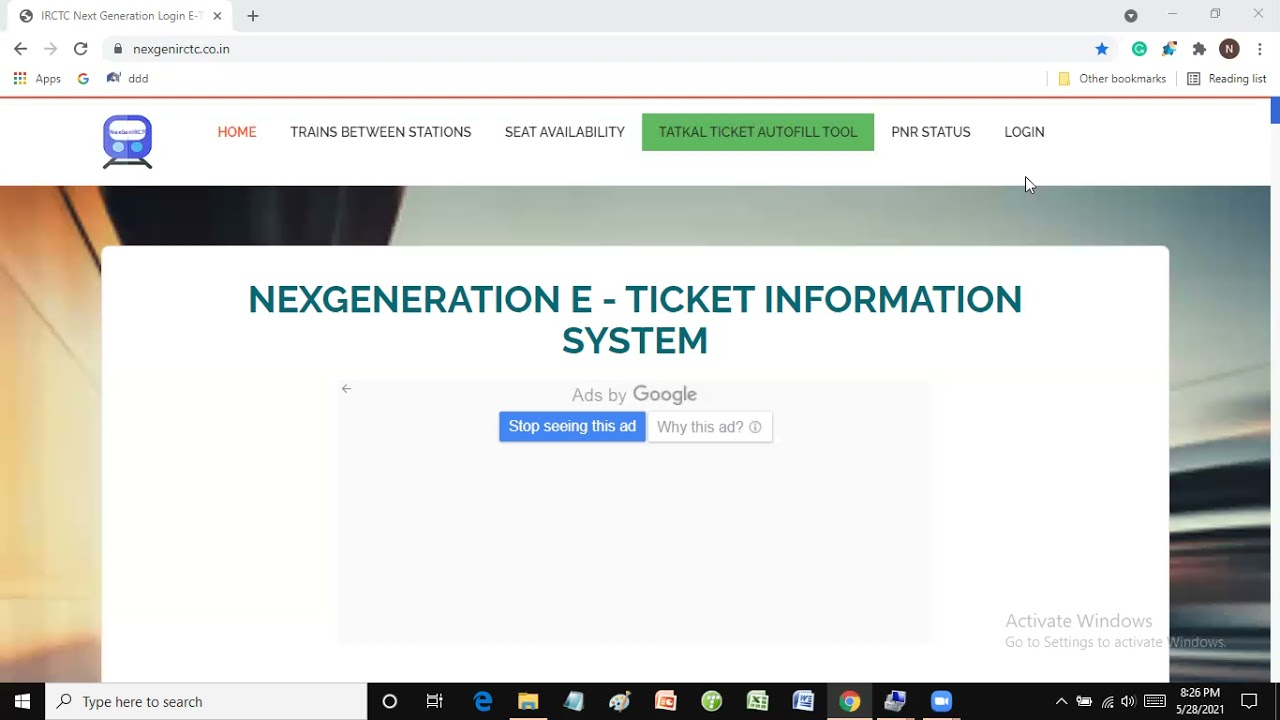The width and height of the screenshot is (1280, 720).
Task: Click the battery icon in system tray
Action: coord(1084,701)
